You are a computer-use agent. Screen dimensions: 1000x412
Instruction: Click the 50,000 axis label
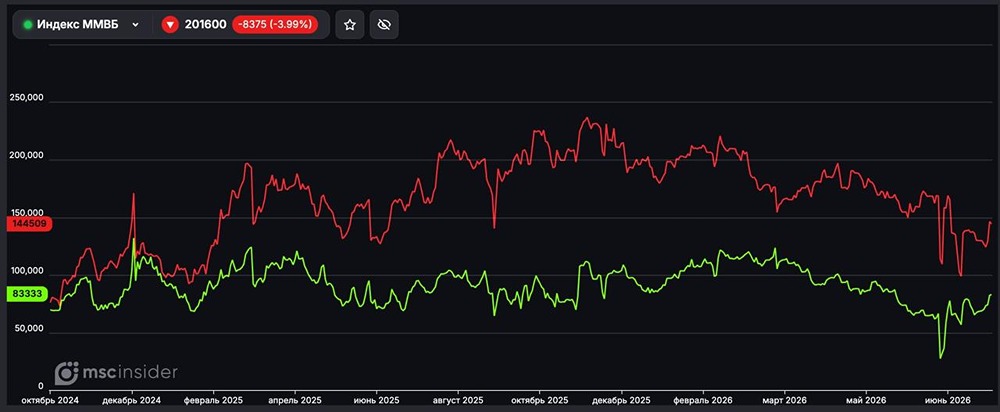(29, 329)
